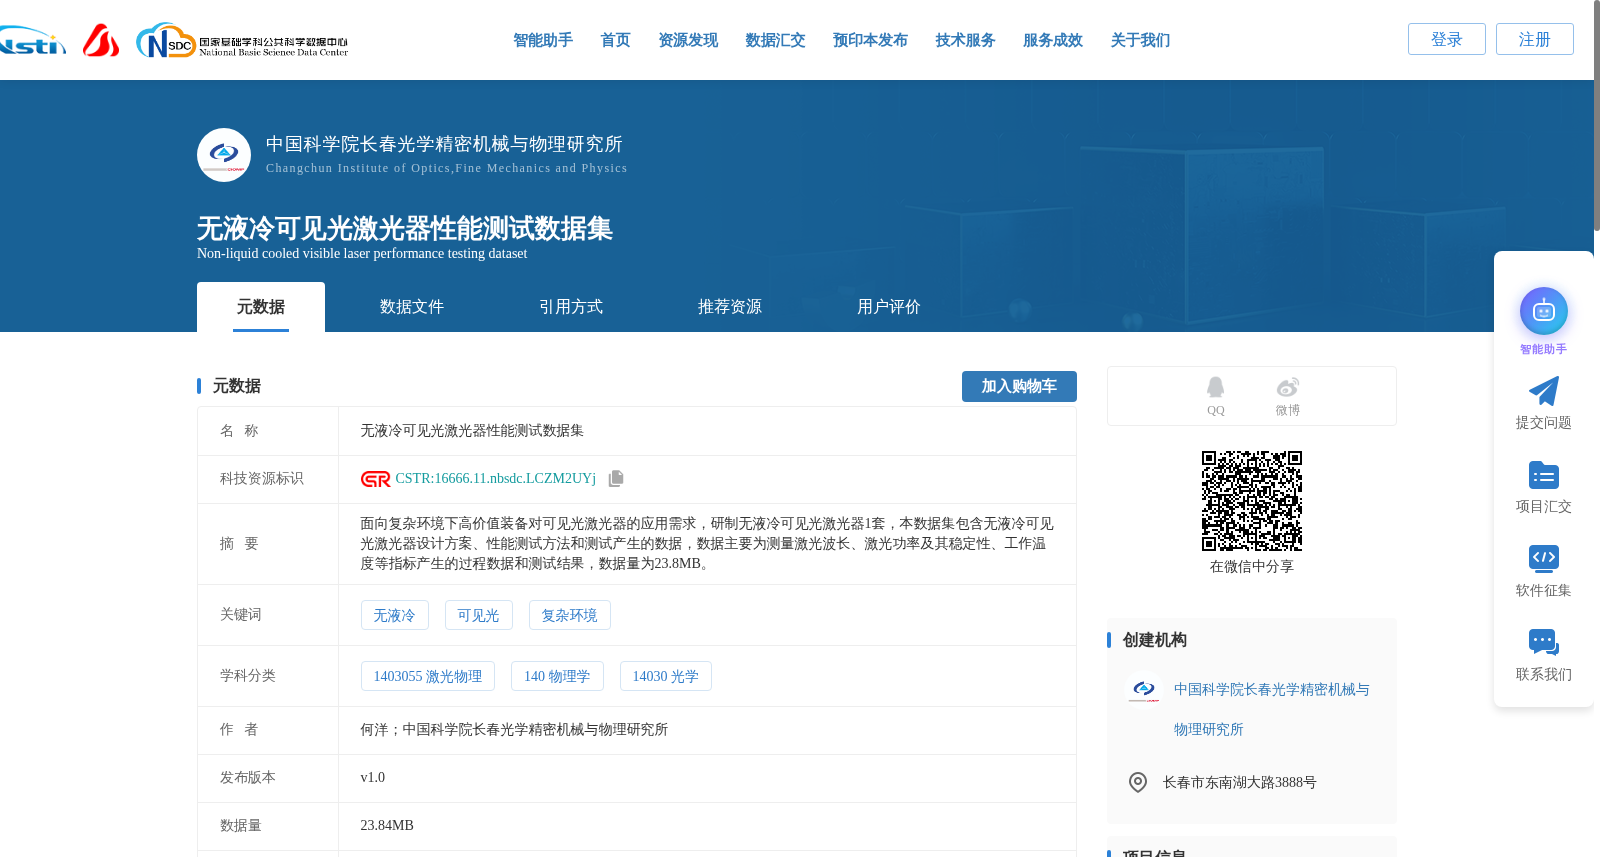Open the 项目汇交 folder icon
1600x857 pixels.
[x=1544, y=475]
